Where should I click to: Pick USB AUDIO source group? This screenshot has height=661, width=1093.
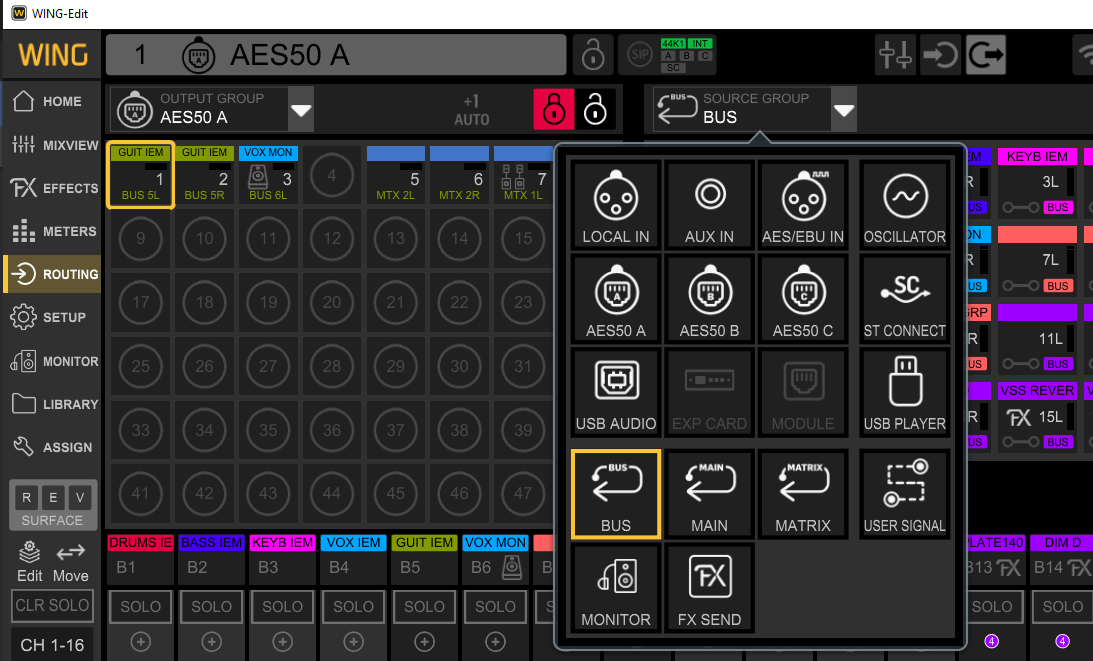click(616, 392)
